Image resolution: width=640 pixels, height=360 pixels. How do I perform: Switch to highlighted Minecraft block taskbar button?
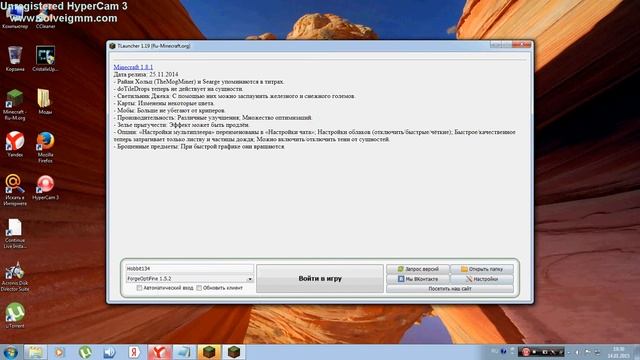(x=209, y=352)
